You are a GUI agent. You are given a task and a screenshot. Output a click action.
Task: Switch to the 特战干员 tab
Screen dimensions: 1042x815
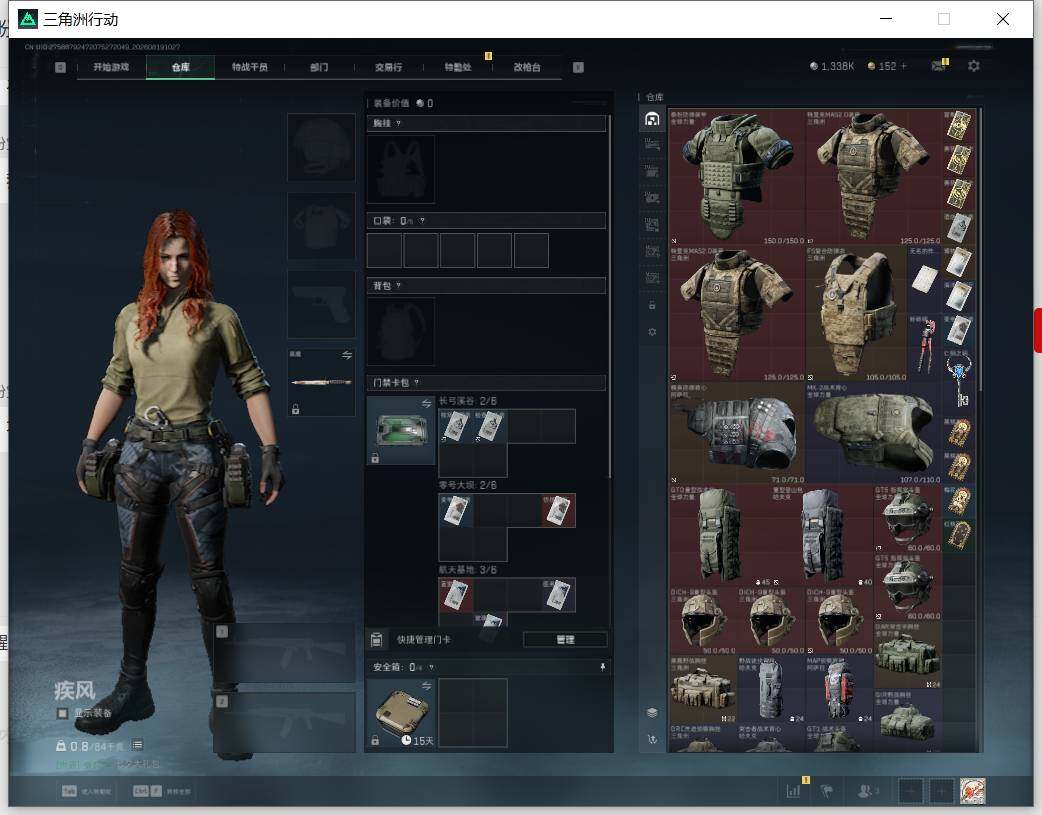tap(249, 67)
